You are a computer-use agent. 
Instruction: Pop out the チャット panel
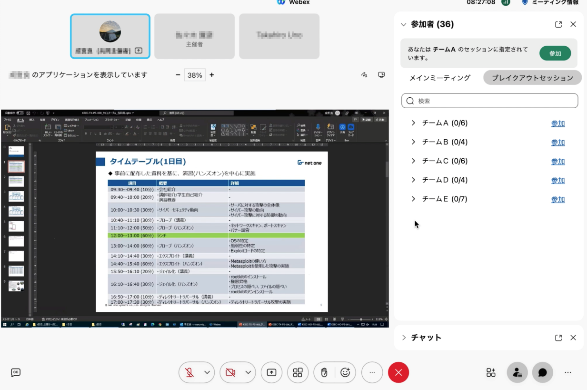558,338
